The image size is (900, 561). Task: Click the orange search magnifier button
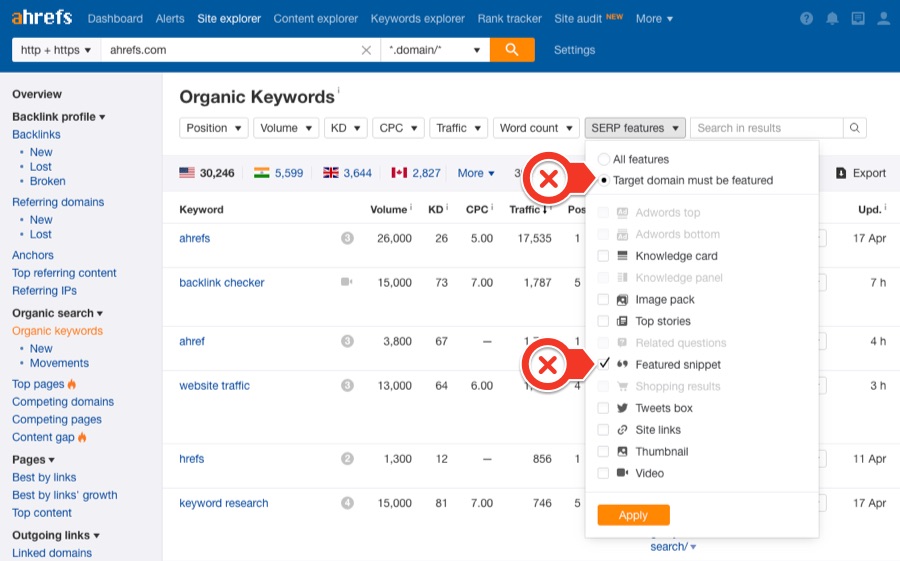pyautogui.click(x=512, y=50)
